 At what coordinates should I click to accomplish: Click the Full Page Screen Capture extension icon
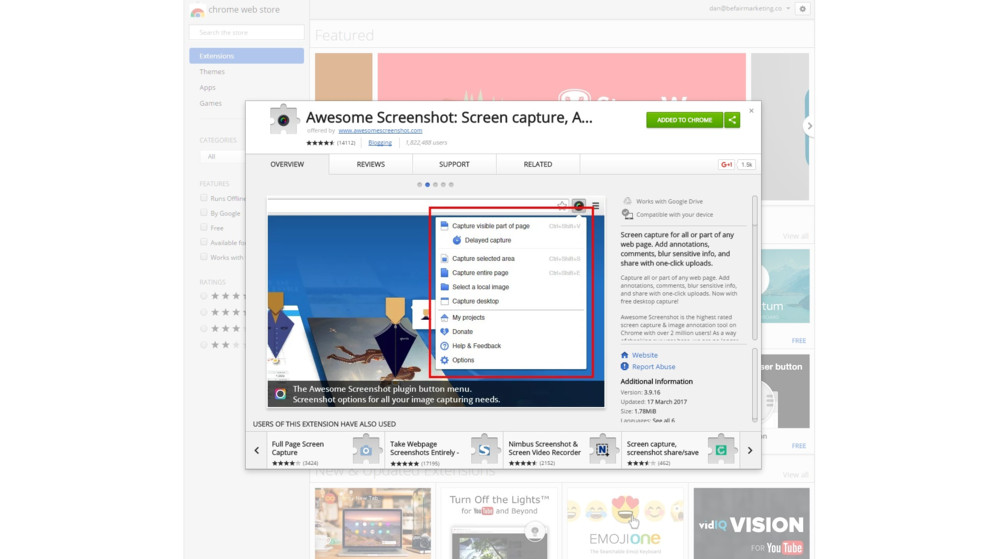pos(366,450)
